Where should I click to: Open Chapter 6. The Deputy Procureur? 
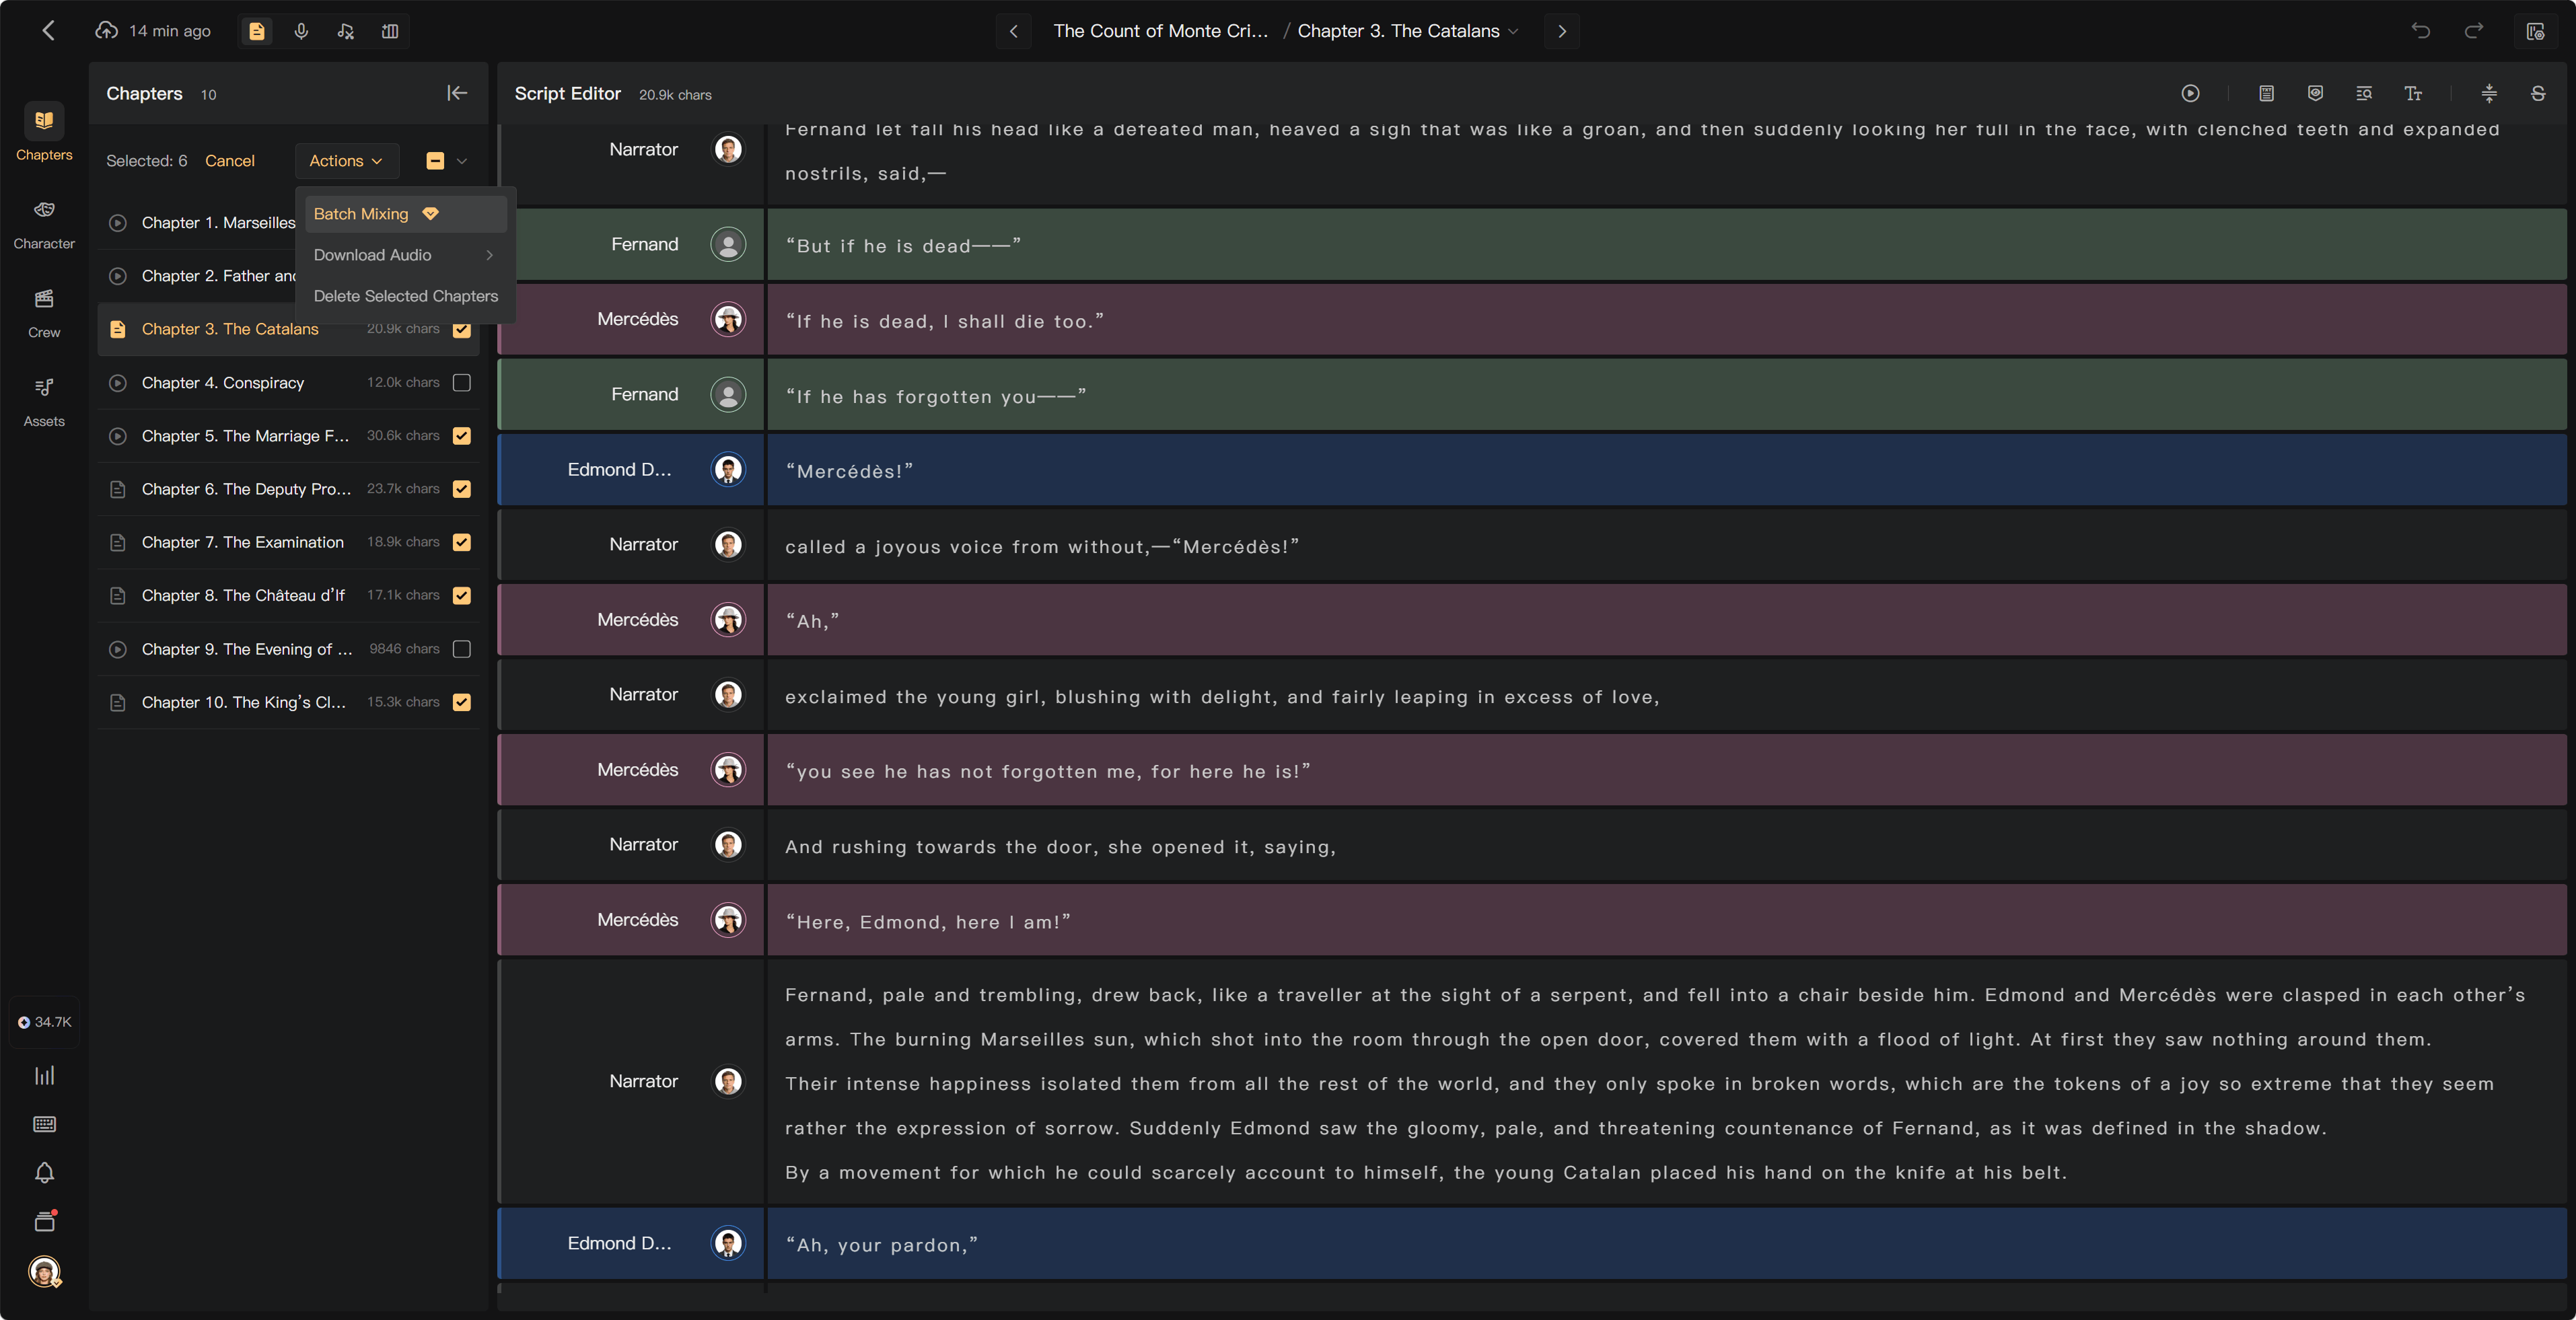click(x=288, y=489)
